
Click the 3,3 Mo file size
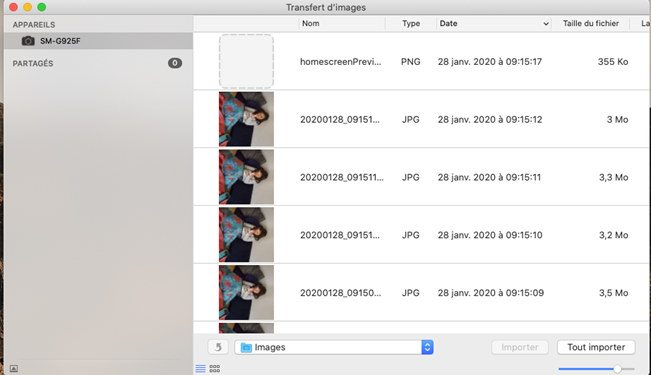point(613,177)
